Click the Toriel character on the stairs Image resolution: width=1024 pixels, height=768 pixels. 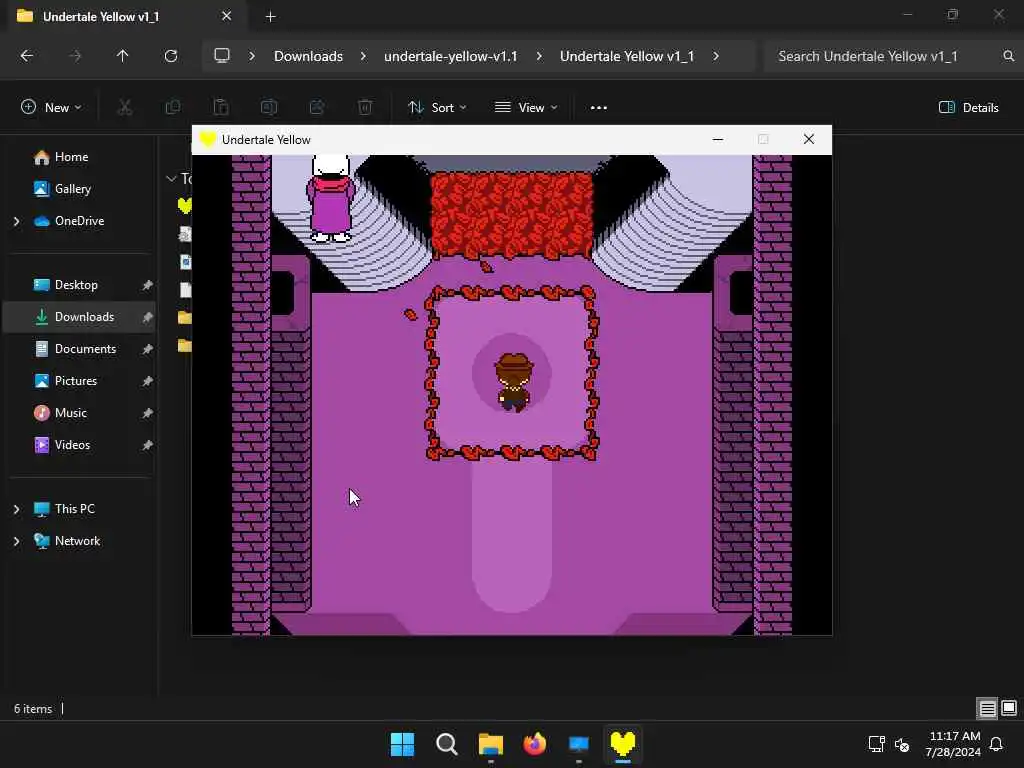[x=331, y=198]
